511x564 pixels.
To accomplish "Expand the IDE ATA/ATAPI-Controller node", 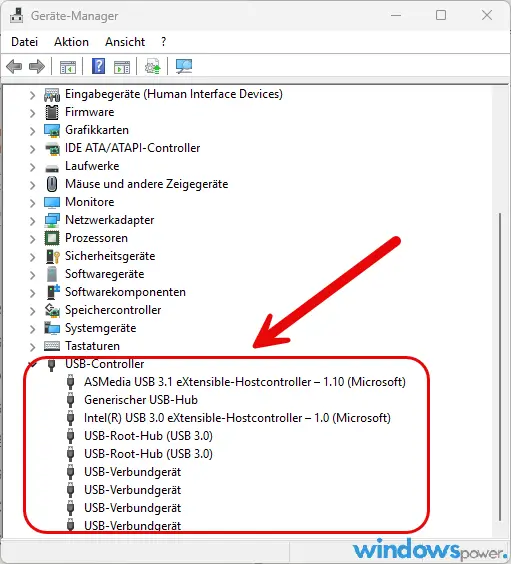I will pyautogui.click(x=32, y=149).
